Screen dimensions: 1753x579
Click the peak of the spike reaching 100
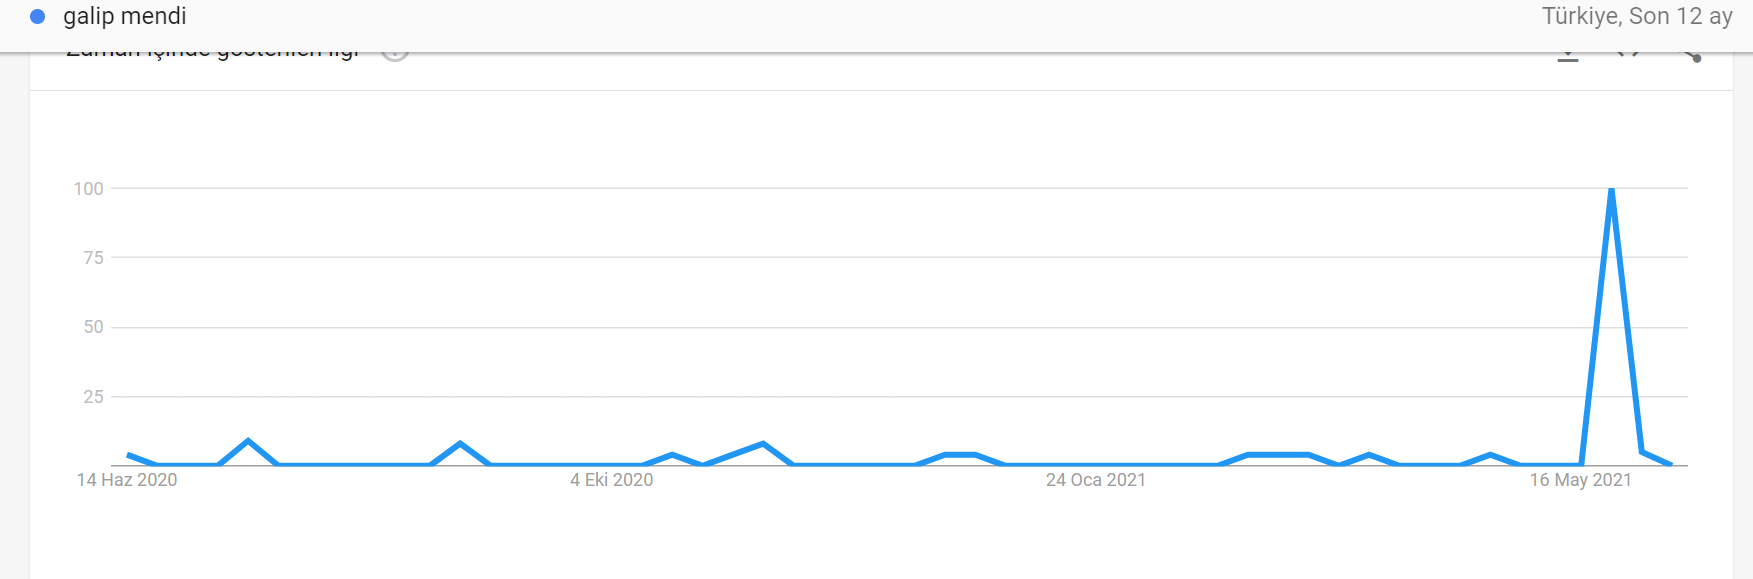pos(1611,189)
